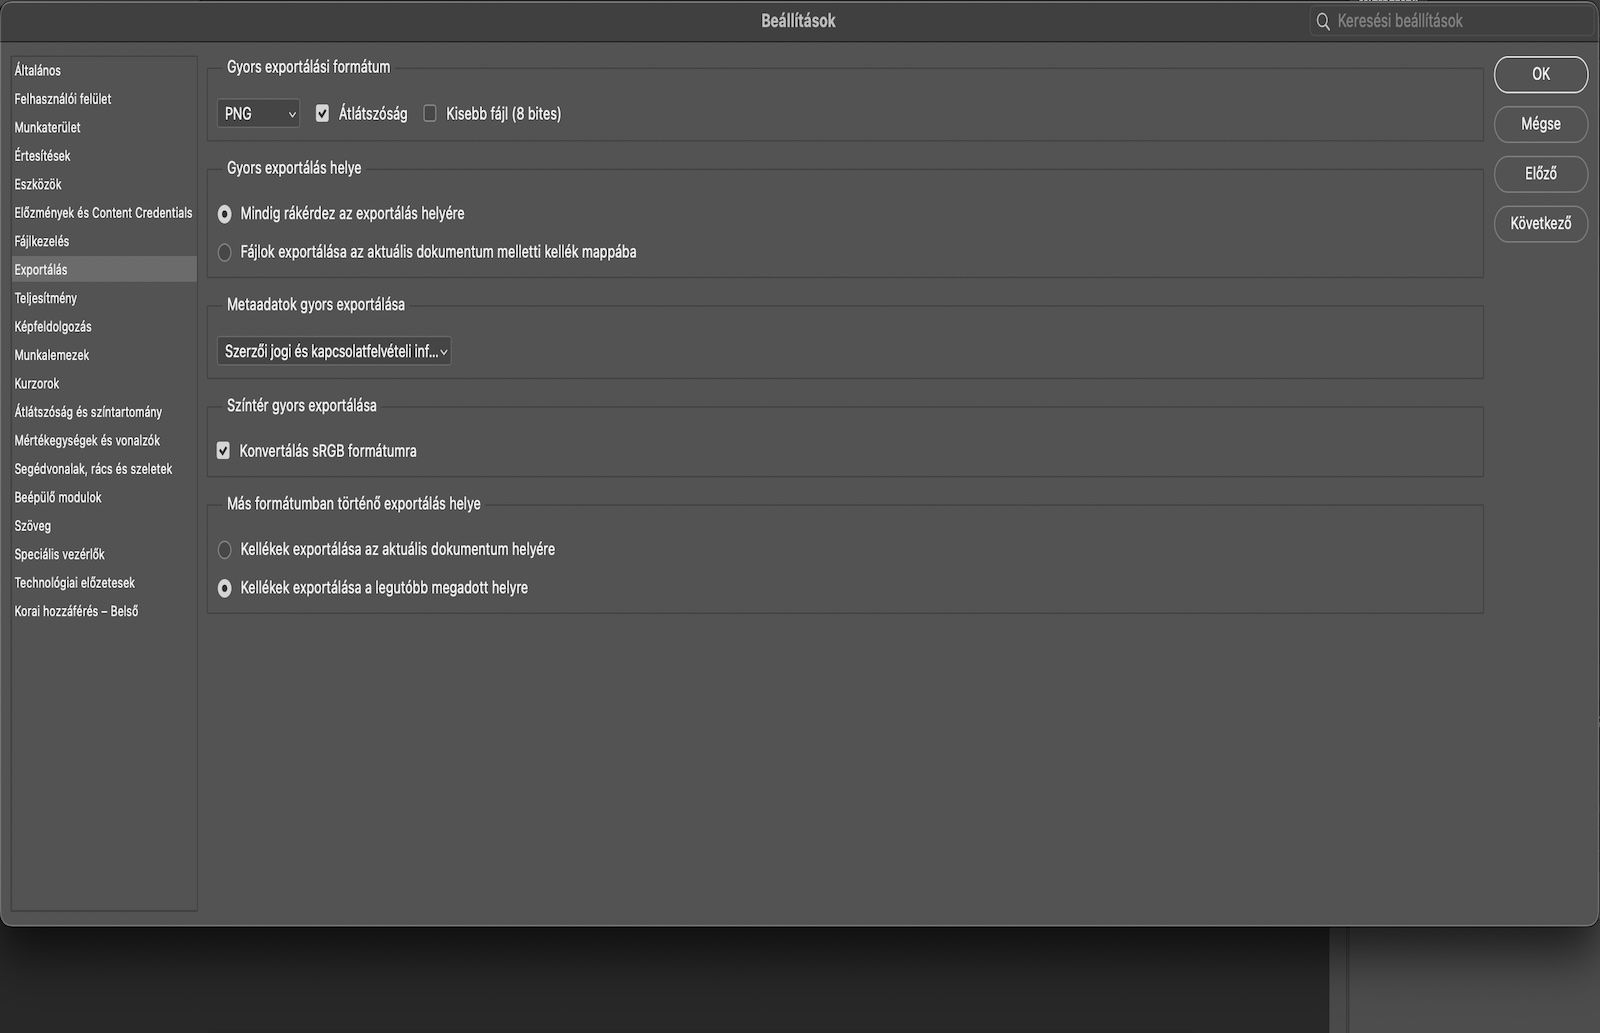Open the Beépülő modulok category
This screenshot has height=1033, width=1600.
[x=104, y=498]
